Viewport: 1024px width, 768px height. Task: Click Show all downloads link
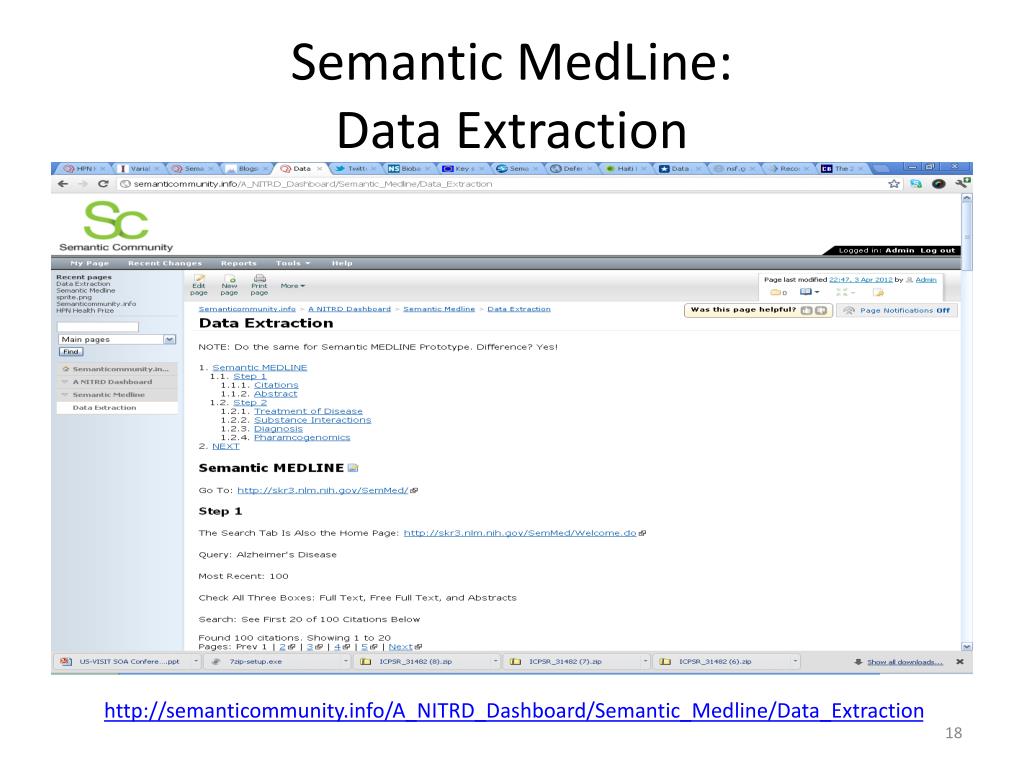905,662
